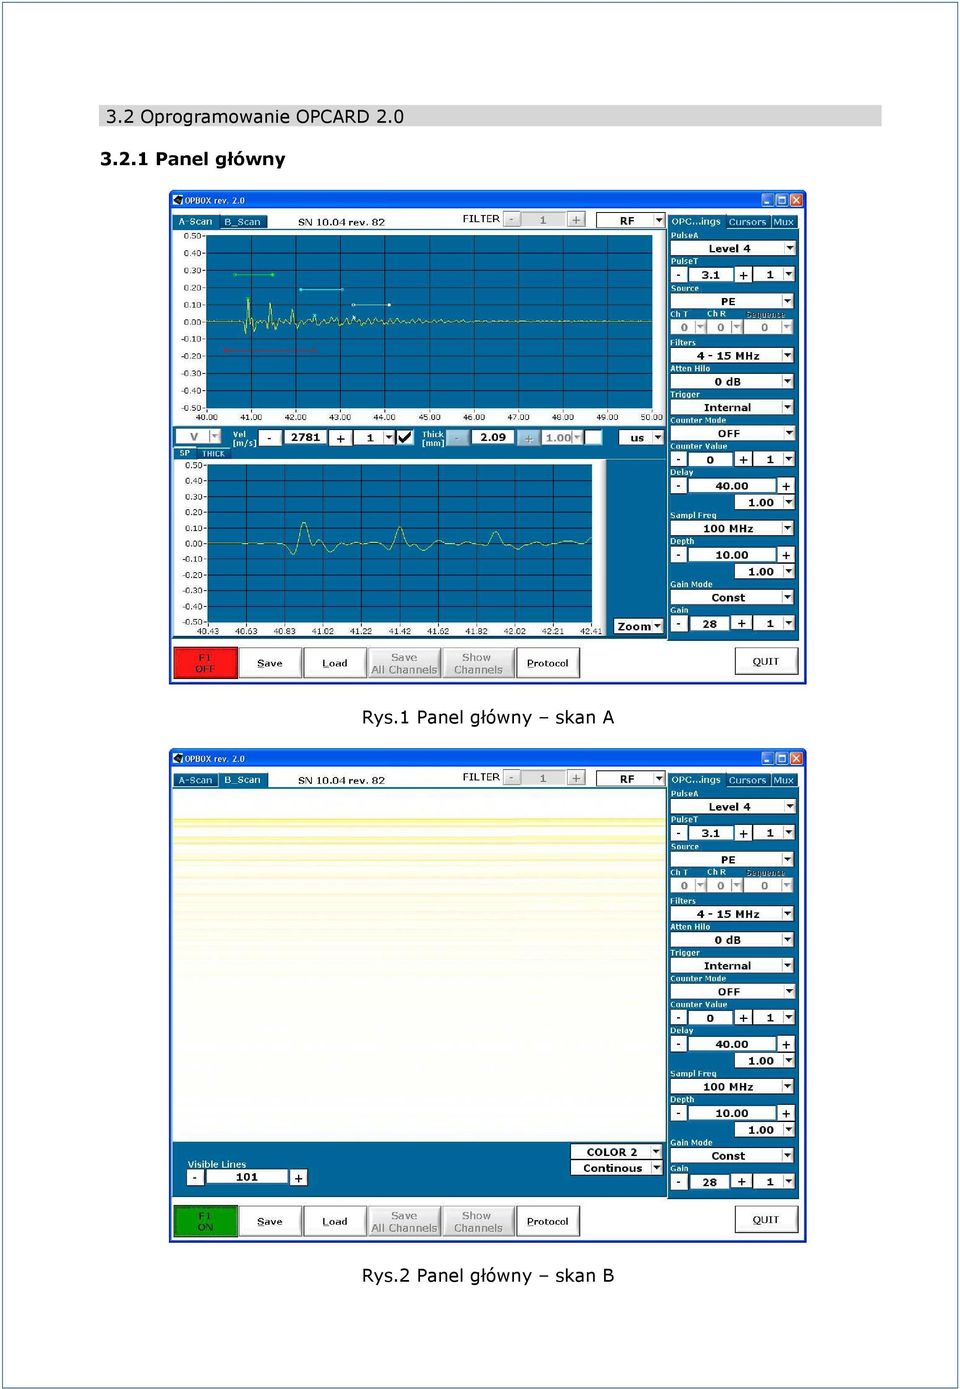The image size is (960, 1389).
Task: Tick empty checkbox beside thickness 1.00 step
Action: pos(593,437)
